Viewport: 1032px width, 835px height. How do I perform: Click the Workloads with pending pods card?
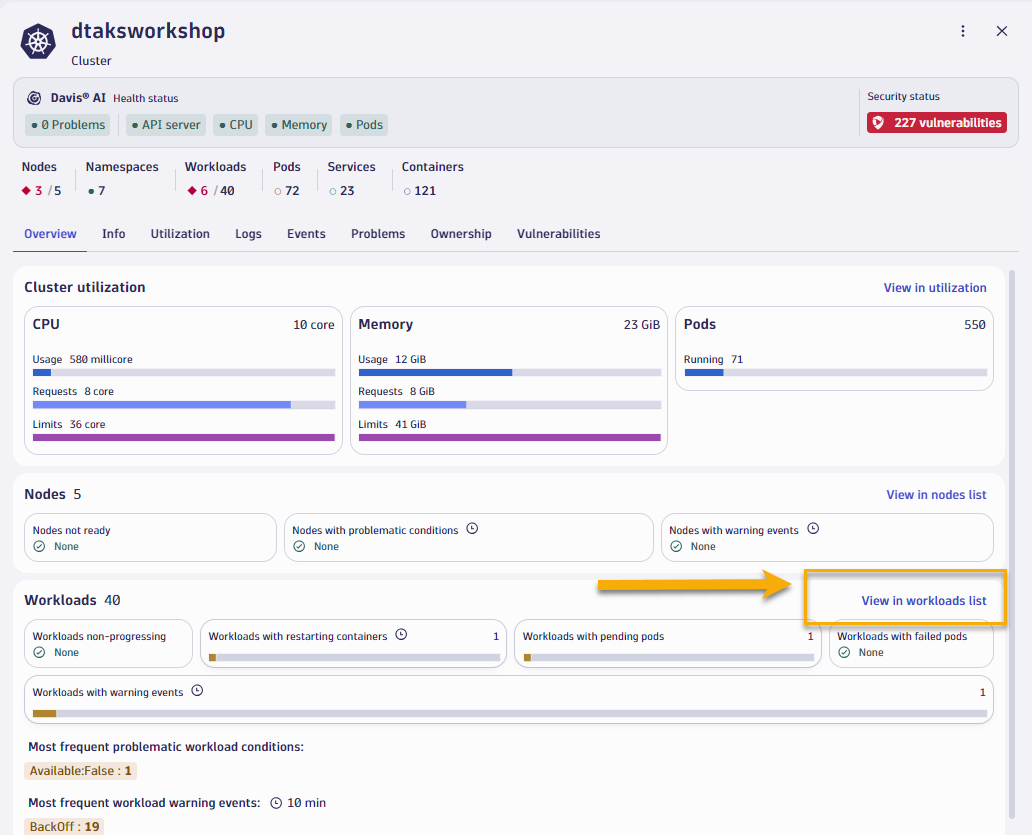tap(667, 645)
